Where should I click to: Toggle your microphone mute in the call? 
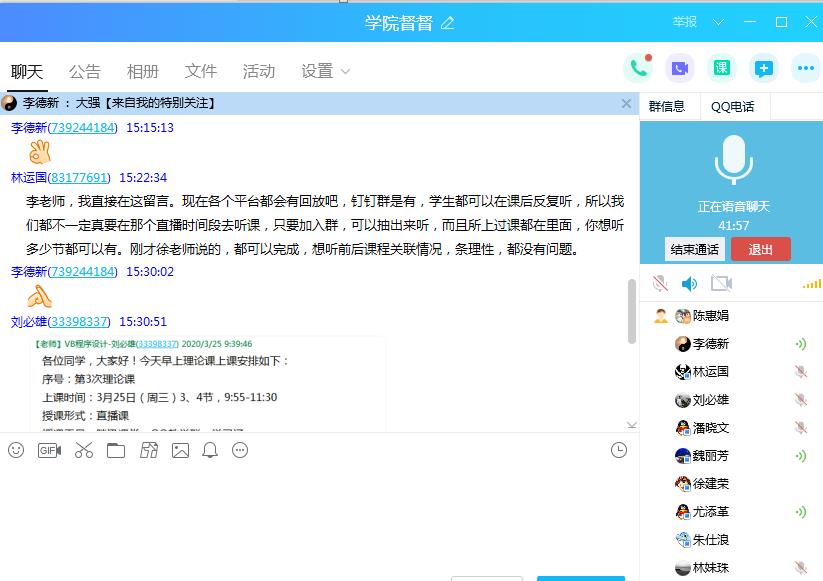(x=660, y=283)
